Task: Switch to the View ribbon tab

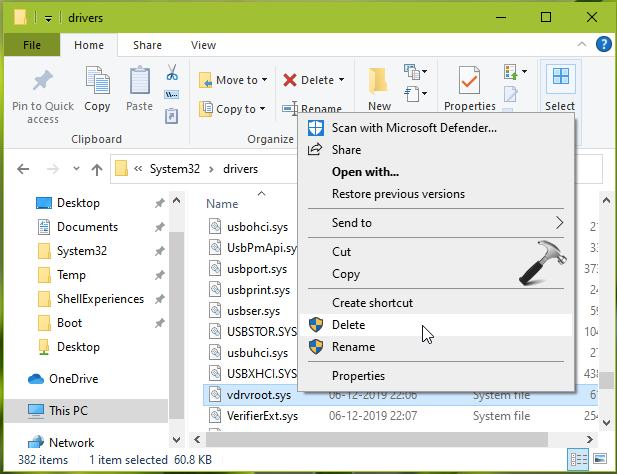Action: (x=203, y=45)
